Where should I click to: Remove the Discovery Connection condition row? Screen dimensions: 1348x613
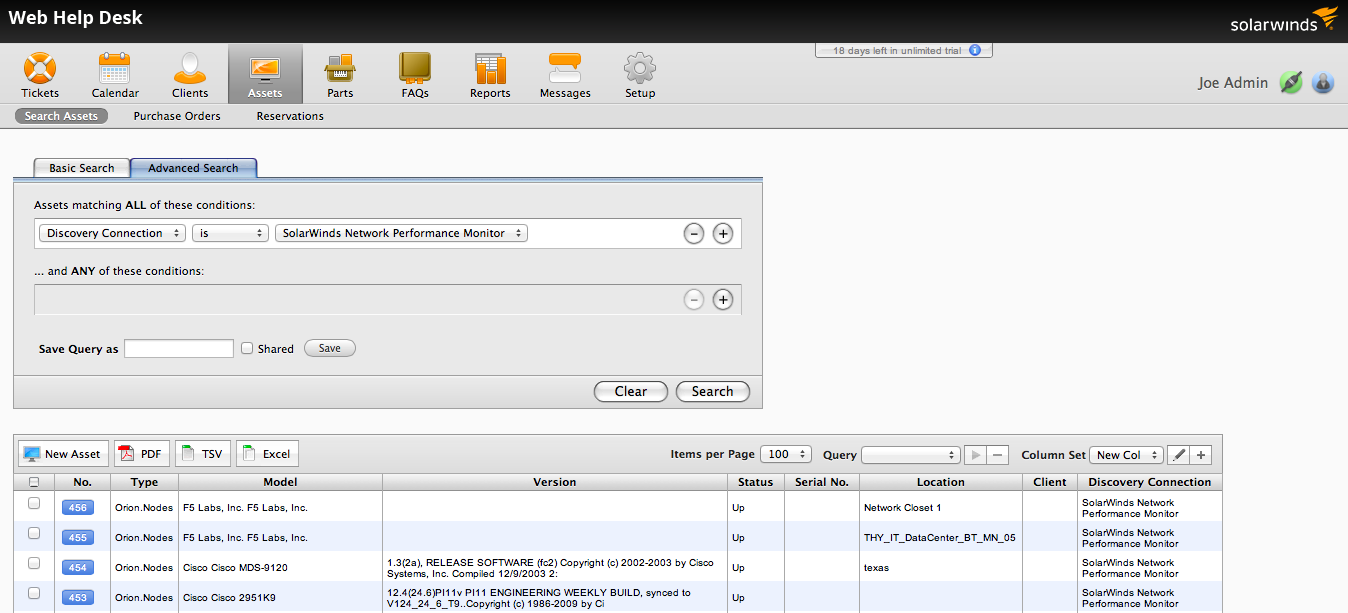(694, 234)
